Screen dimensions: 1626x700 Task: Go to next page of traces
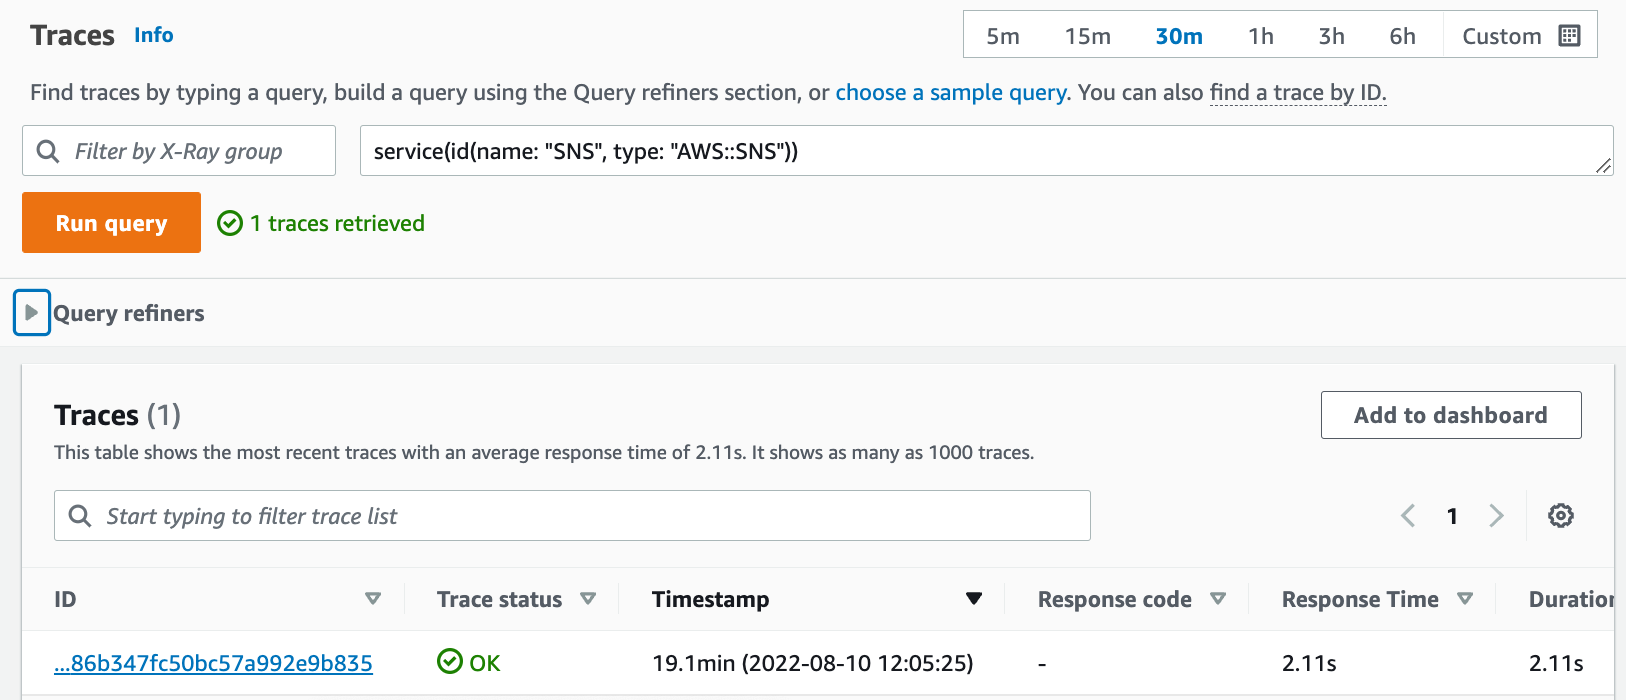click(1496, 516)
